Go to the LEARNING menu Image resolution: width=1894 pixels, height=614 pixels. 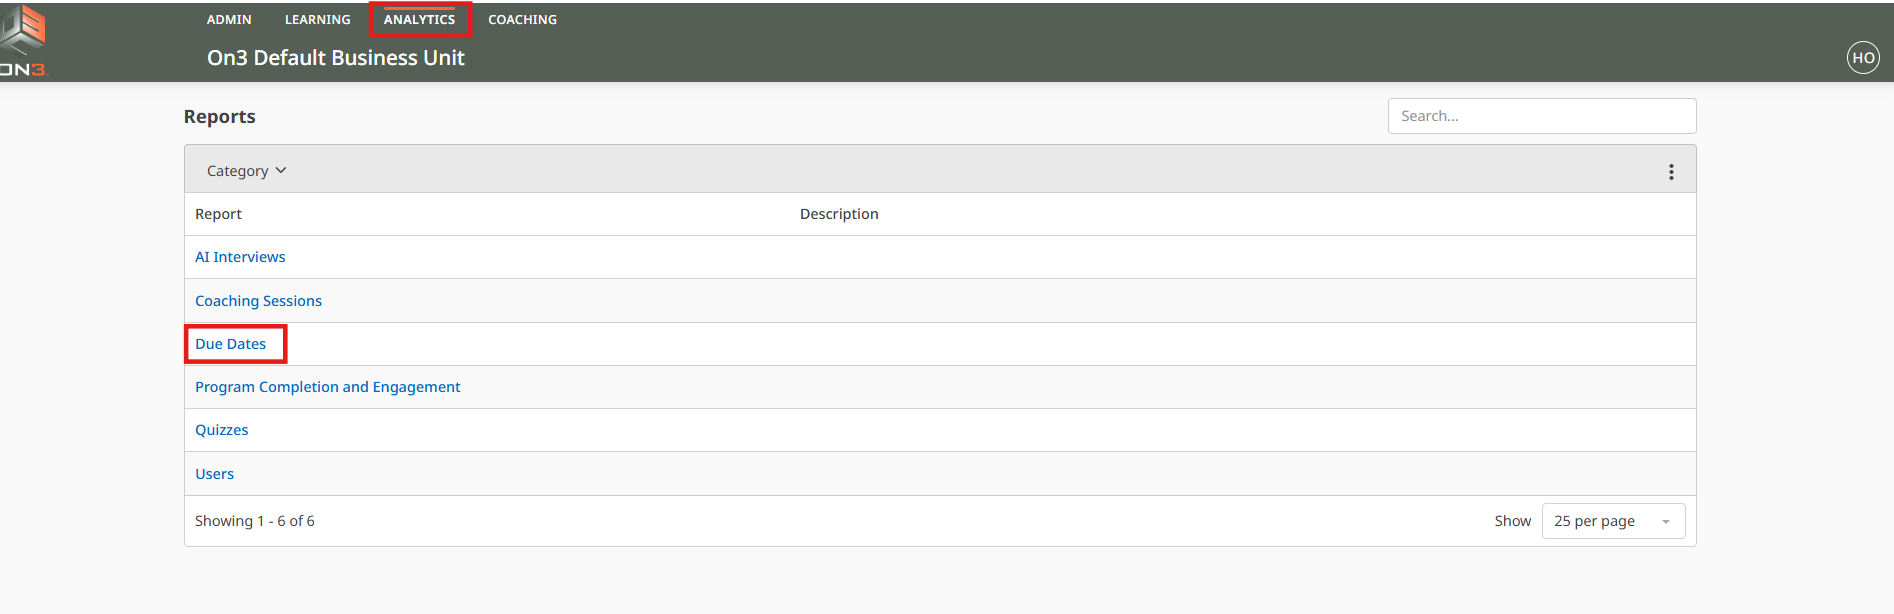317,20
